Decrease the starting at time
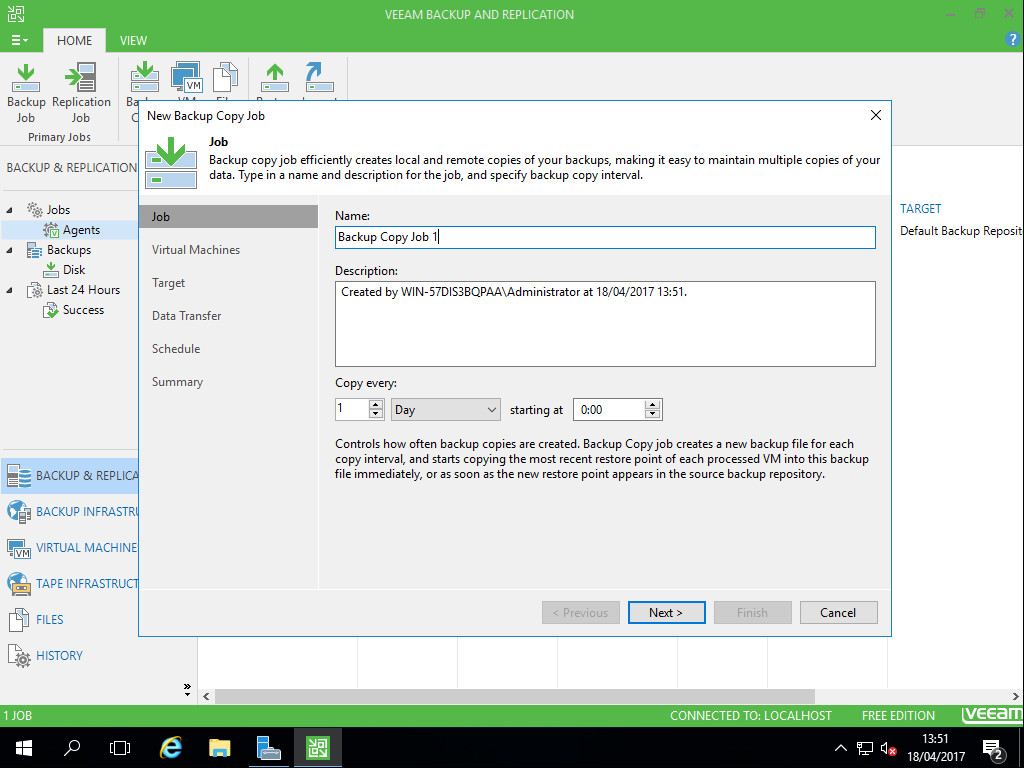This screenshot has width=1024, height=768. click(652, 415)
